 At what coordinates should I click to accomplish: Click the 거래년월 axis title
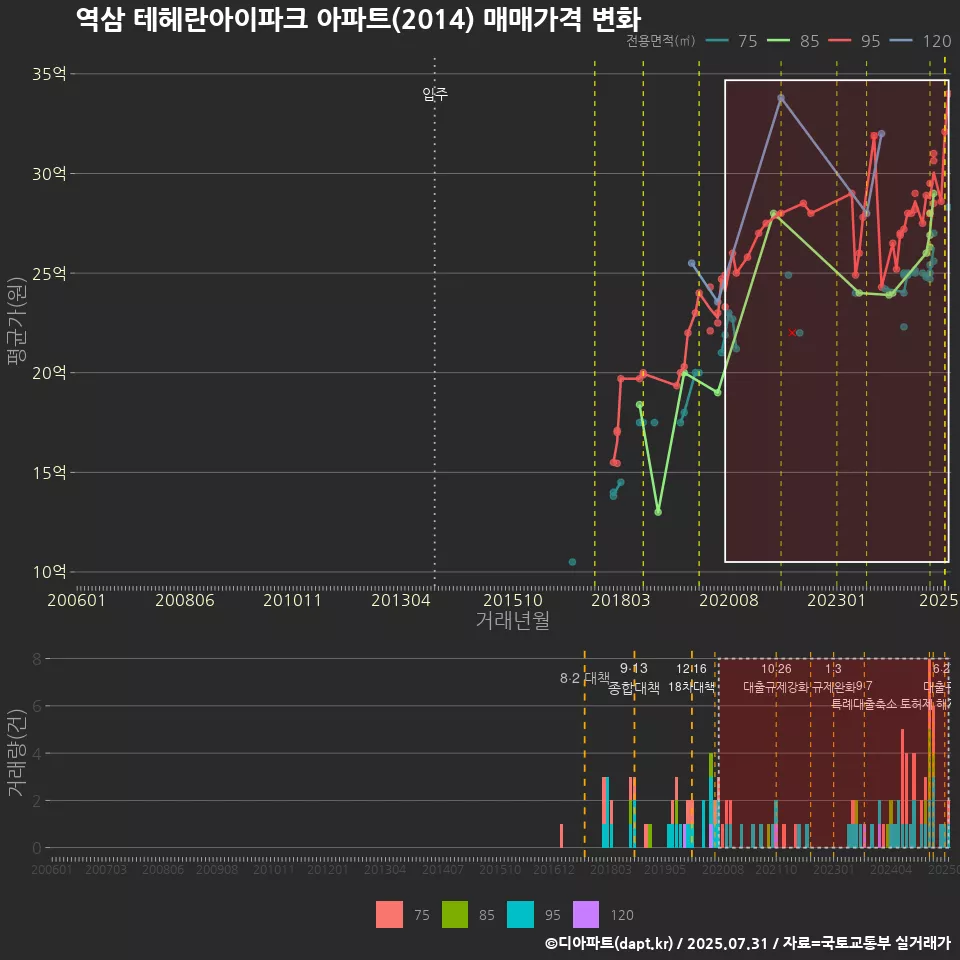click(x=512, y=620)
